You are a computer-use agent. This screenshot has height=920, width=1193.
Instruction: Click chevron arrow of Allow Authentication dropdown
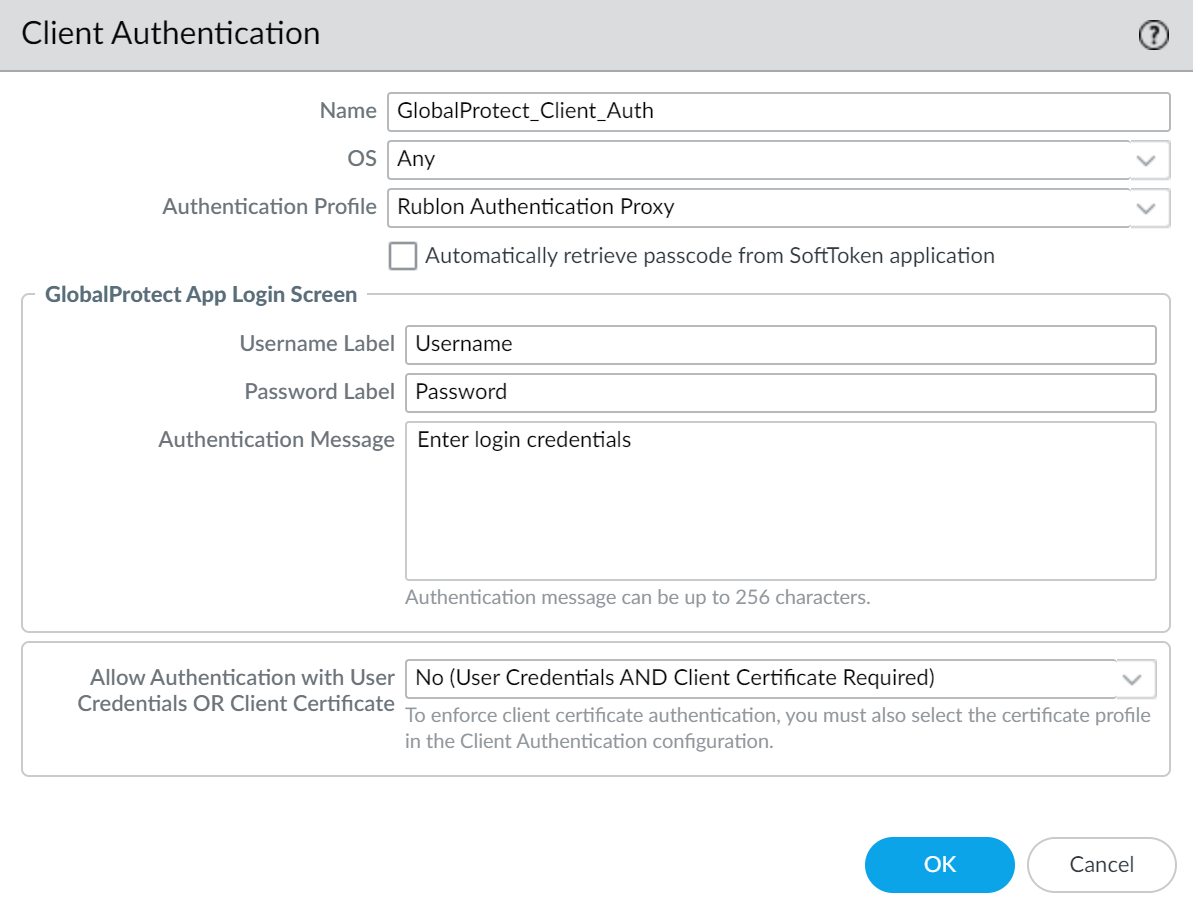point(1132,679)
